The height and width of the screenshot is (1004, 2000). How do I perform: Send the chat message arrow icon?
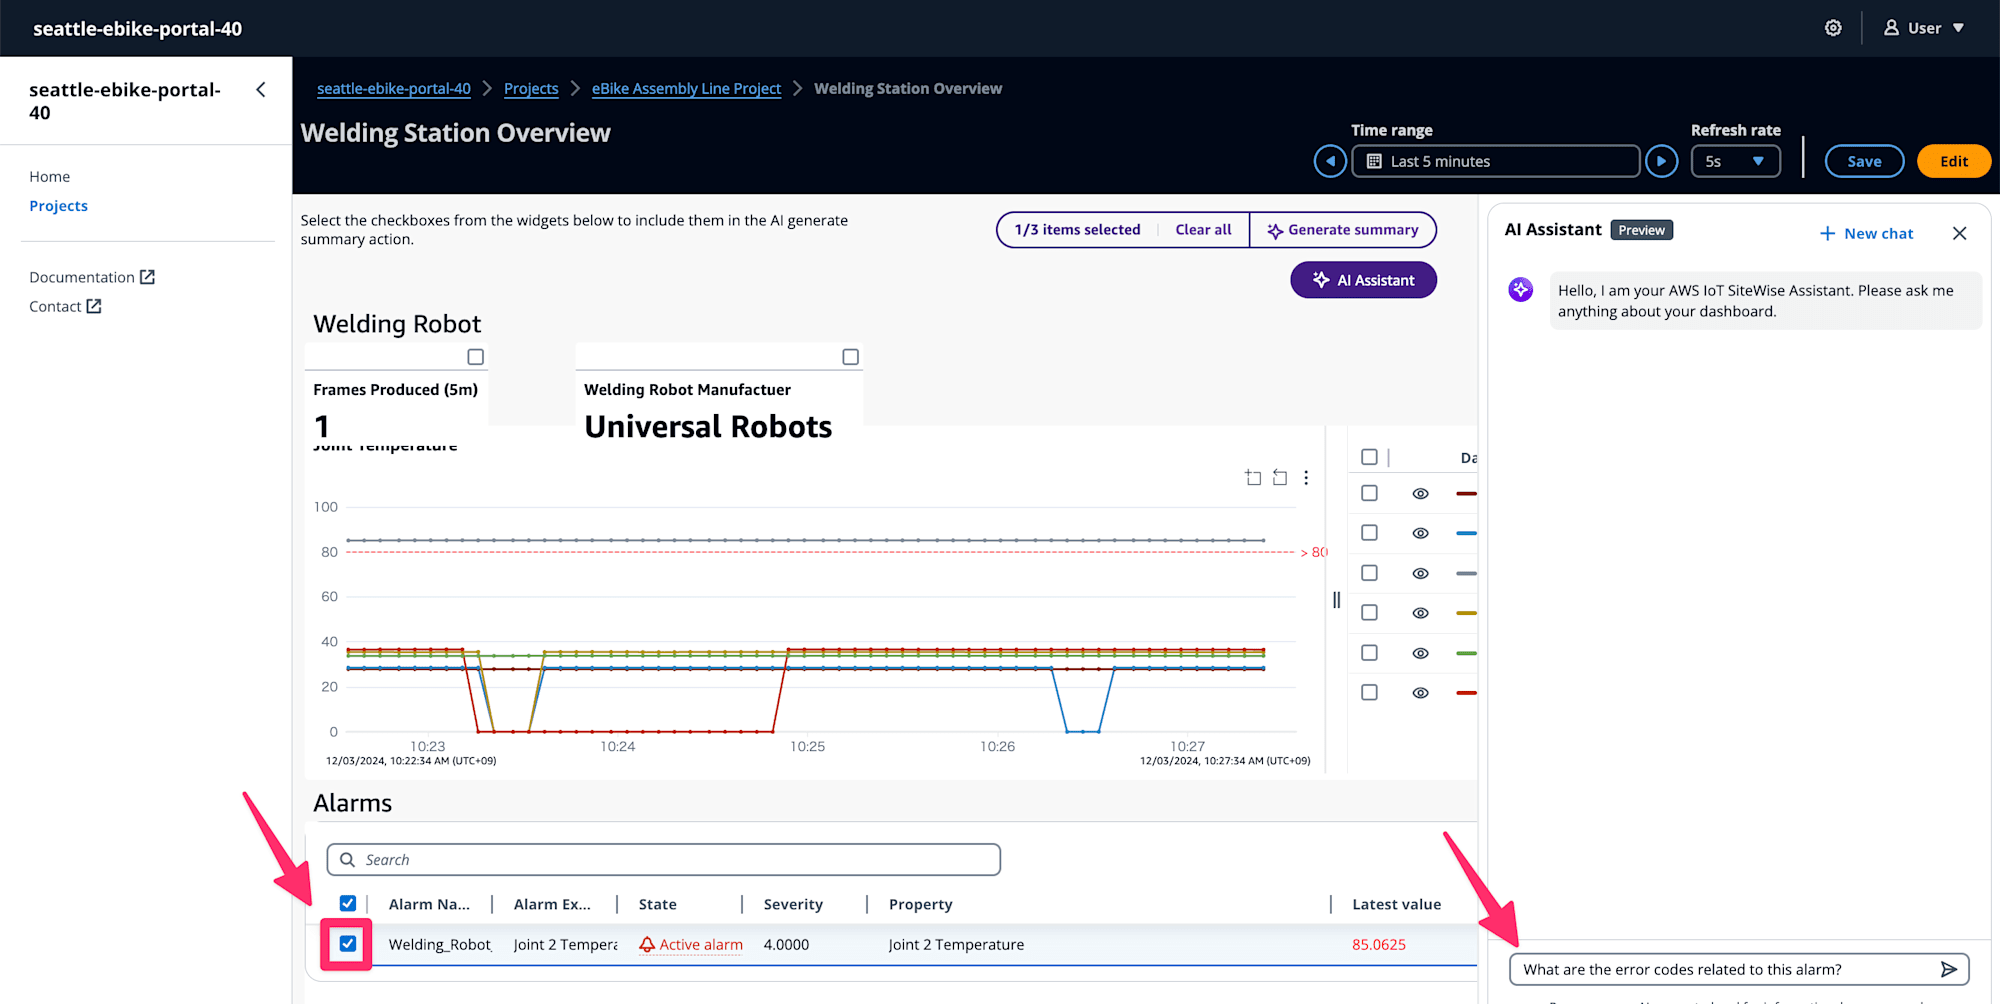click(1948, 969)
